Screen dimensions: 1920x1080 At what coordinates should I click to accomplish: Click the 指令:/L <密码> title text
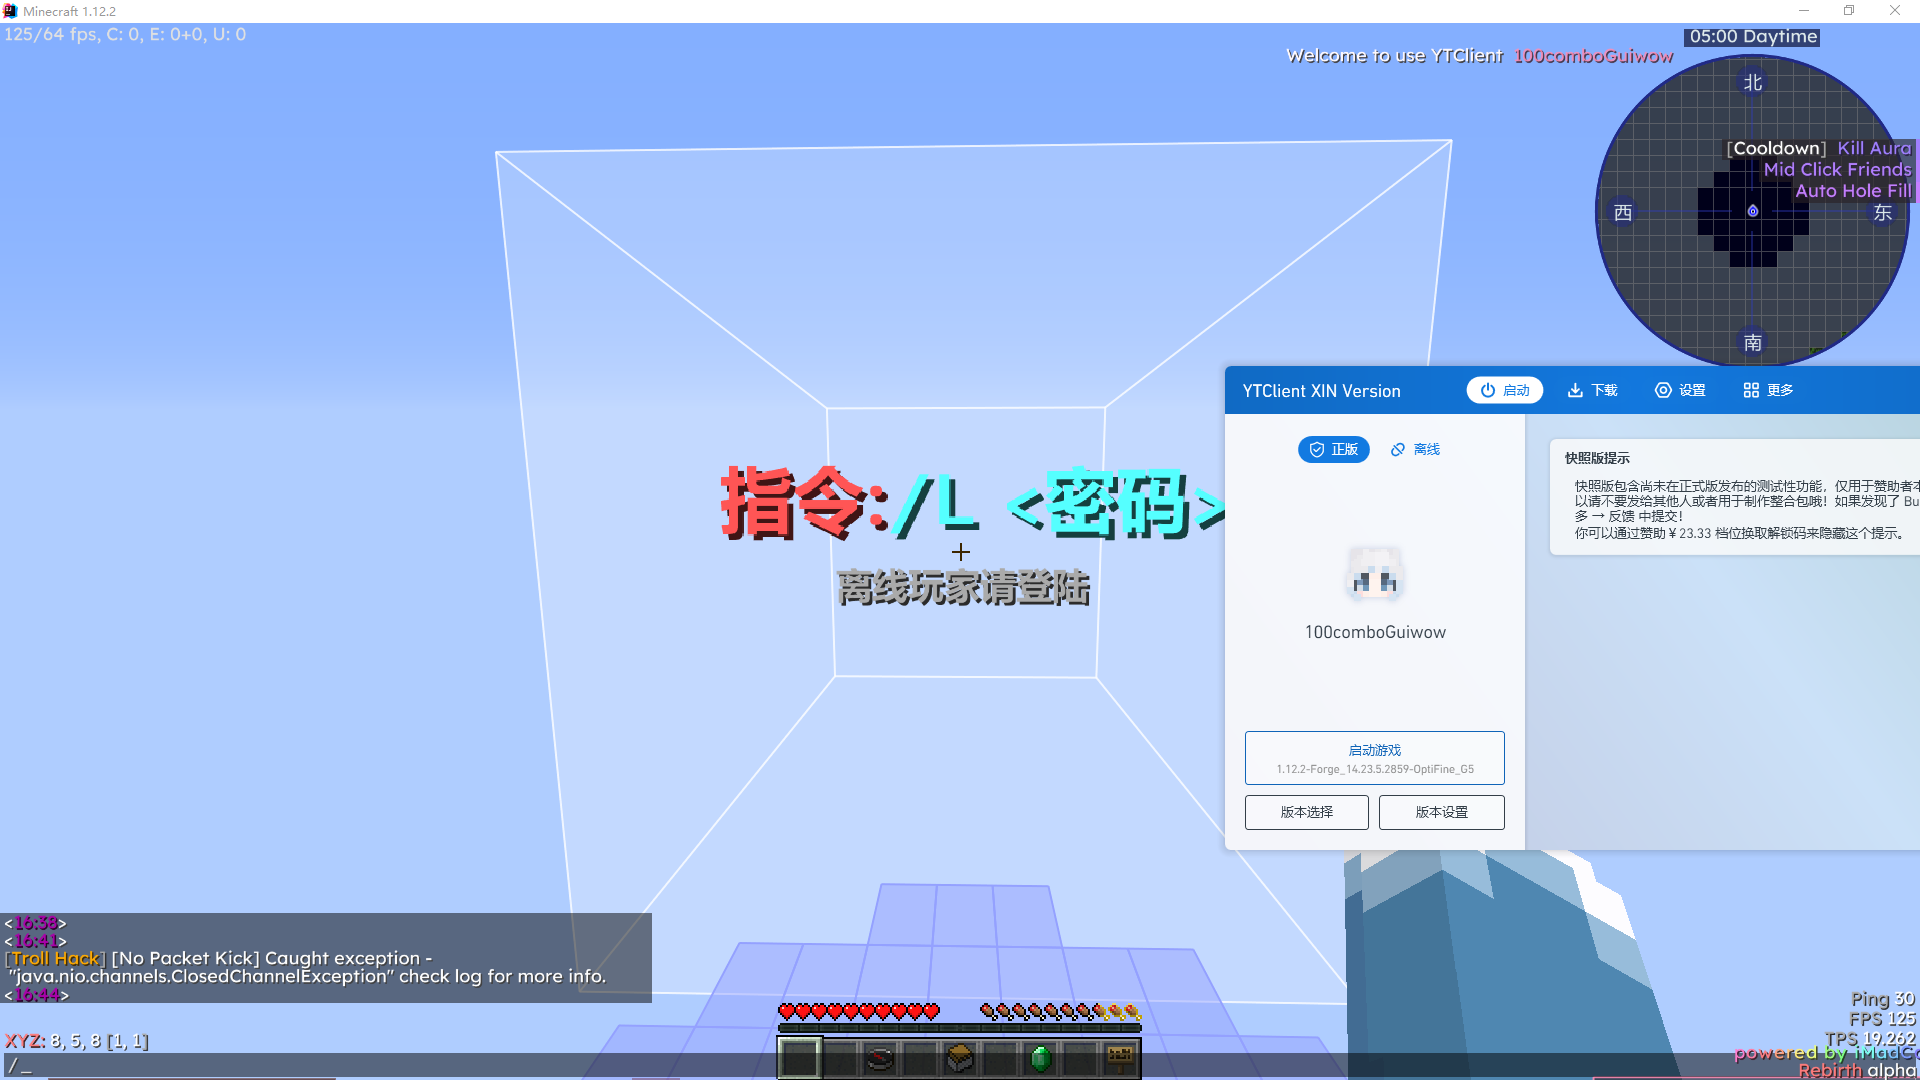click(x=974, y=504)
